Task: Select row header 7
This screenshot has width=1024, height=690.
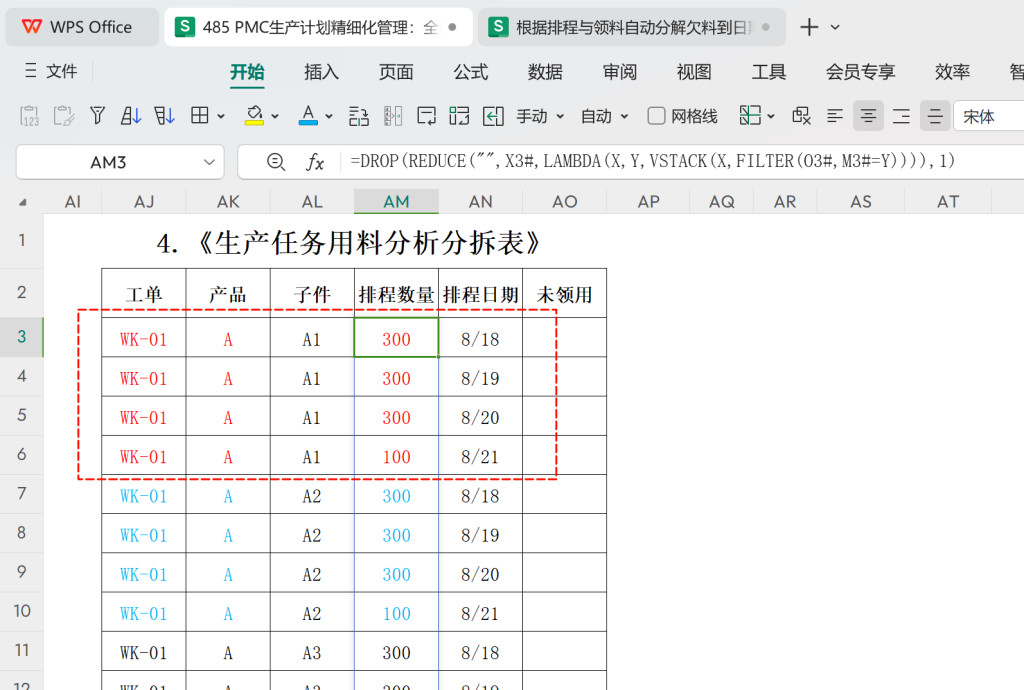Action: [22, 494]
